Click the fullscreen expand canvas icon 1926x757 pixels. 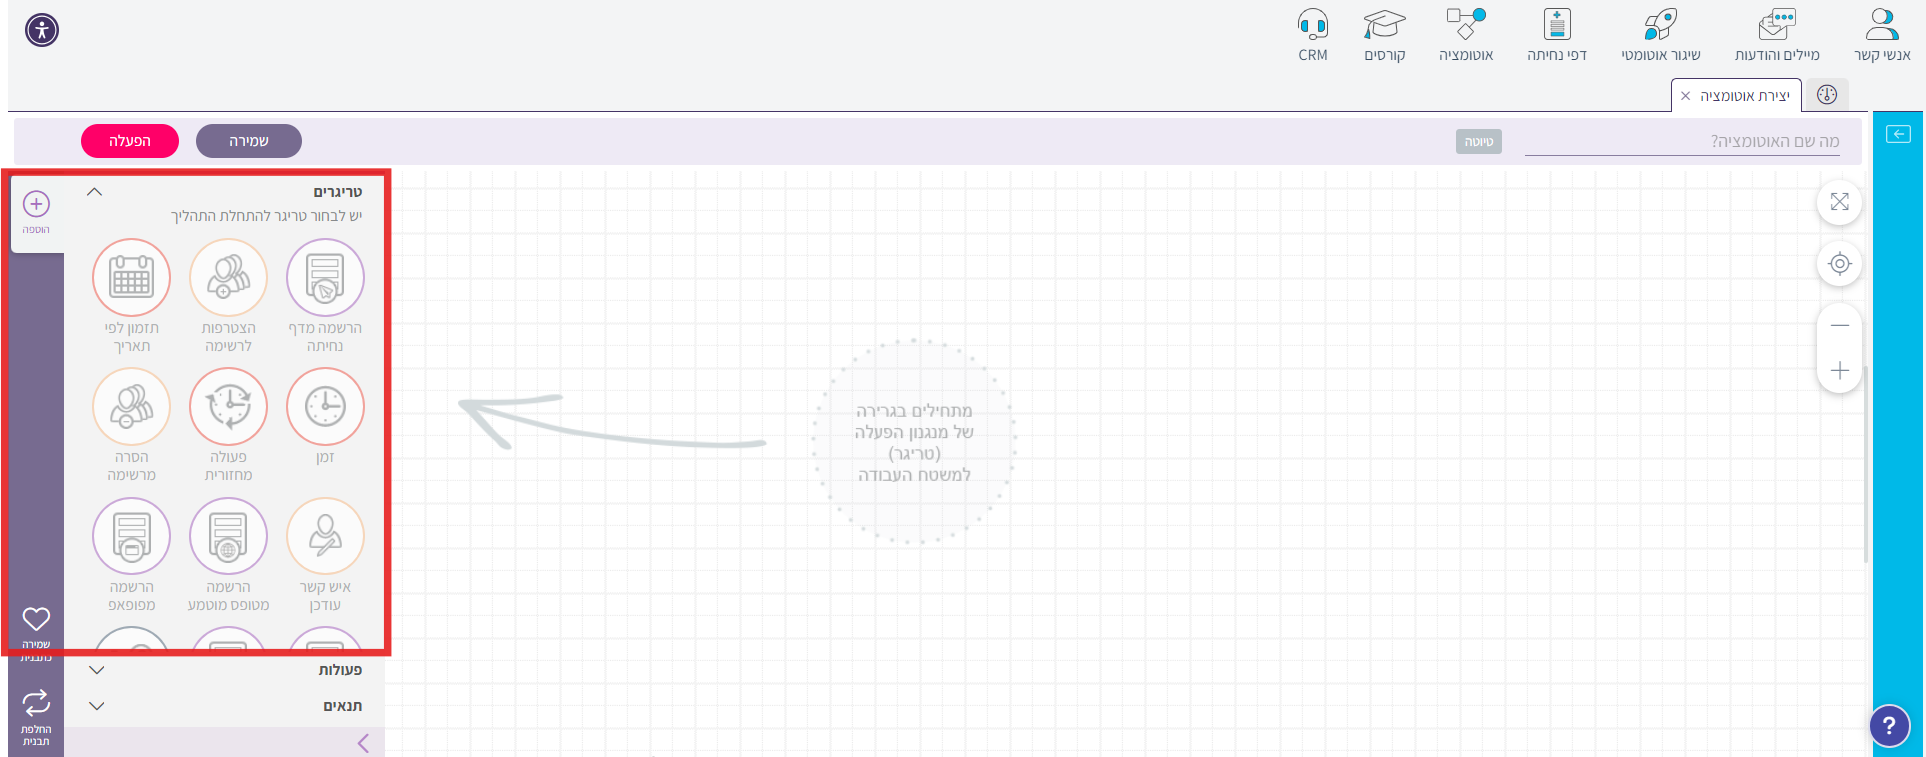coord(1839,202)
